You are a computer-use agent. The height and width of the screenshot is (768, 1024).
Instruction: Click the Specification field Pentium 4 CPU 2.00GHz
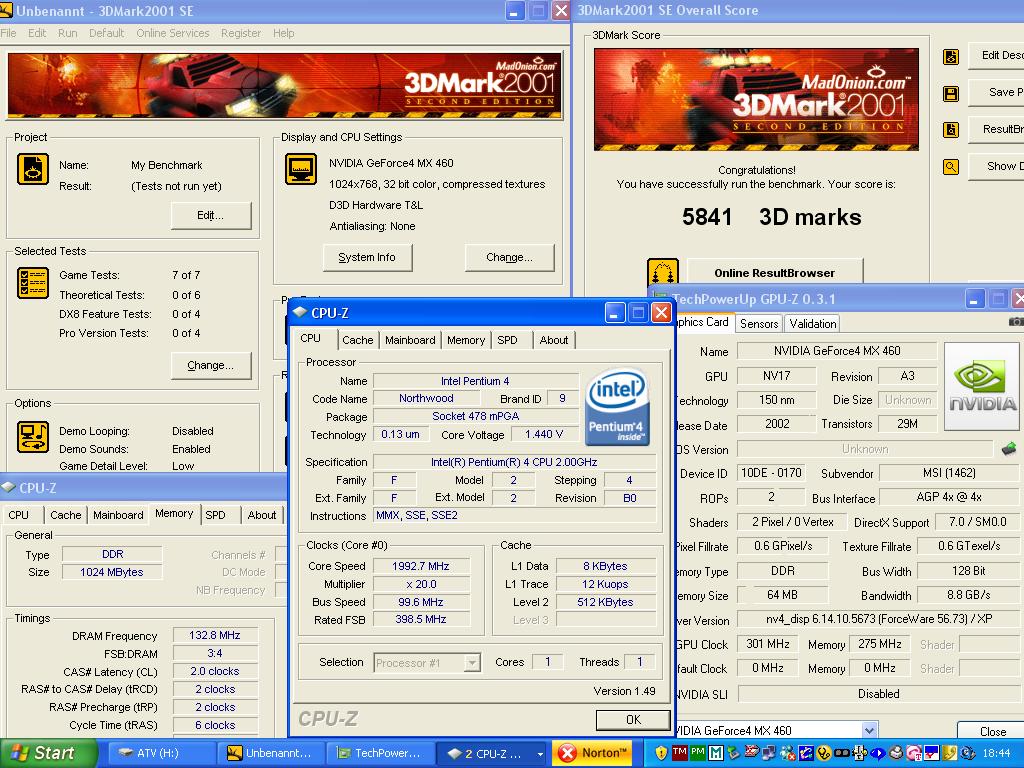click(x=514, y=462)
